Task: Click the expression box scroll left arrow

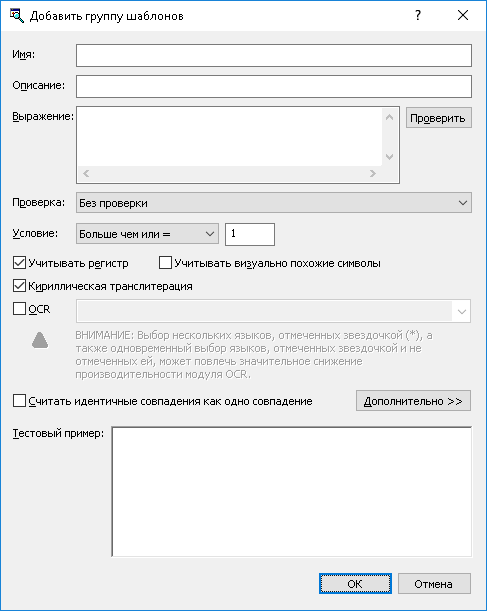Action: tap(86, 173)
